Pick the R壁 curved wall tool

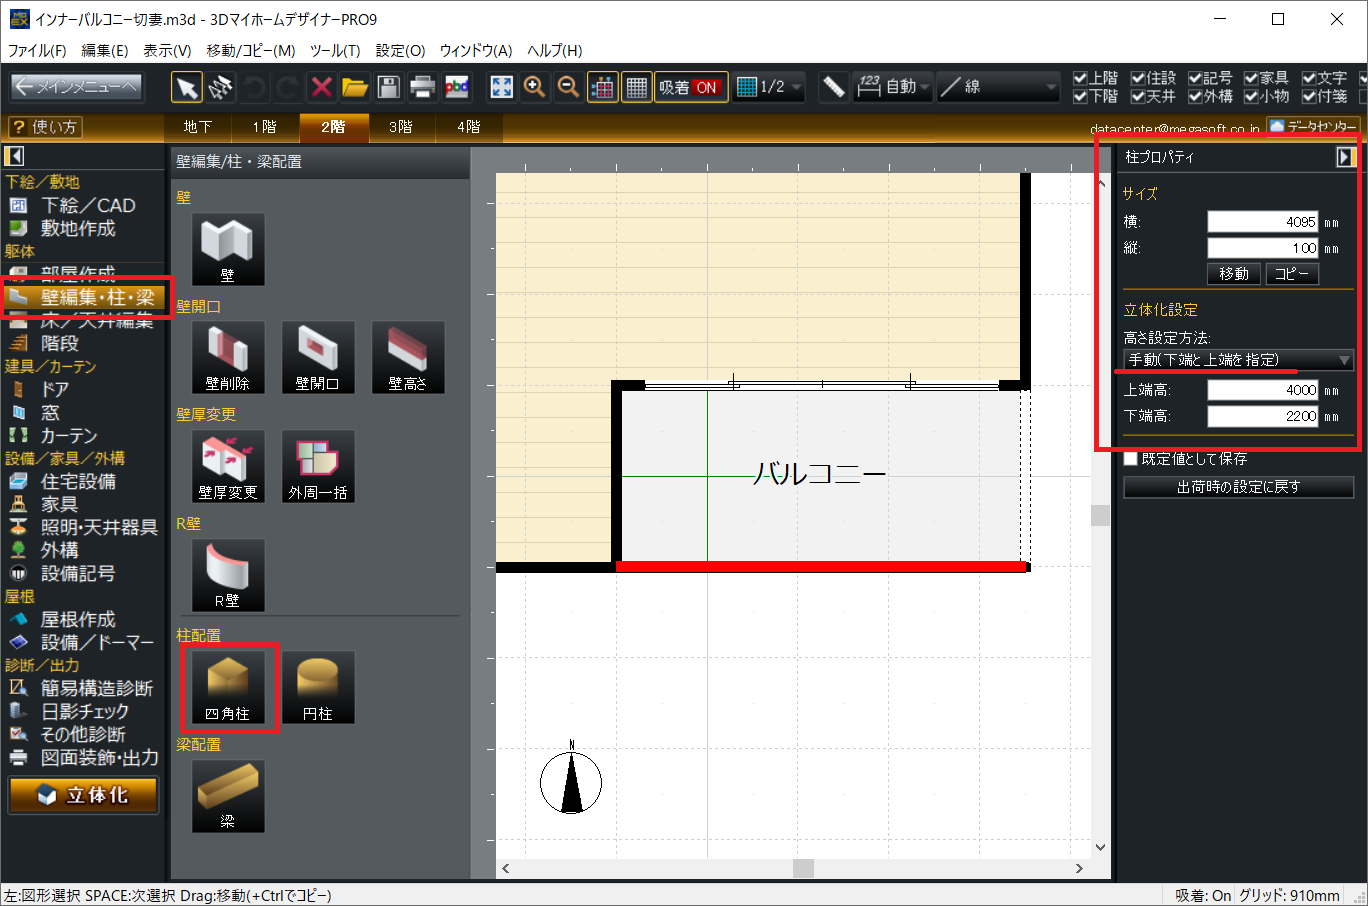(x=228, y=575)
